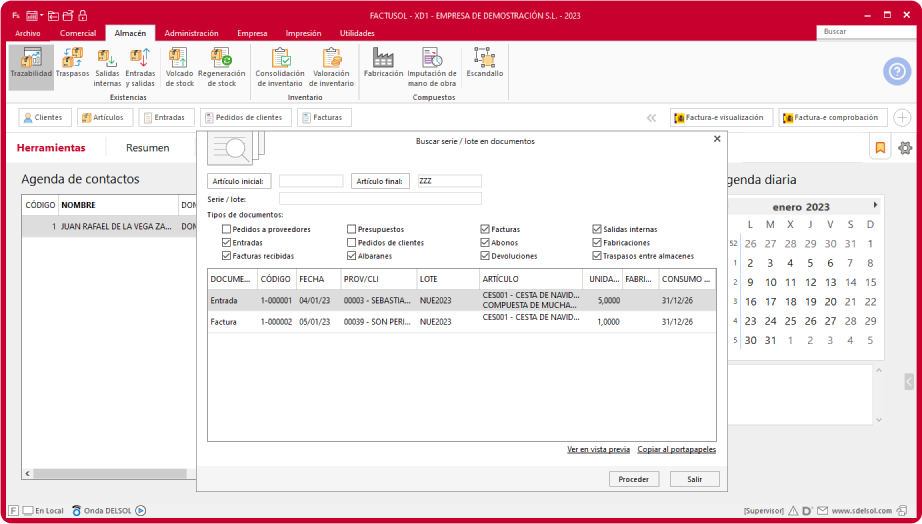922x524 pixels.
Task: Switch to the Utilidades ribbon tab
Action: [357, 34]
